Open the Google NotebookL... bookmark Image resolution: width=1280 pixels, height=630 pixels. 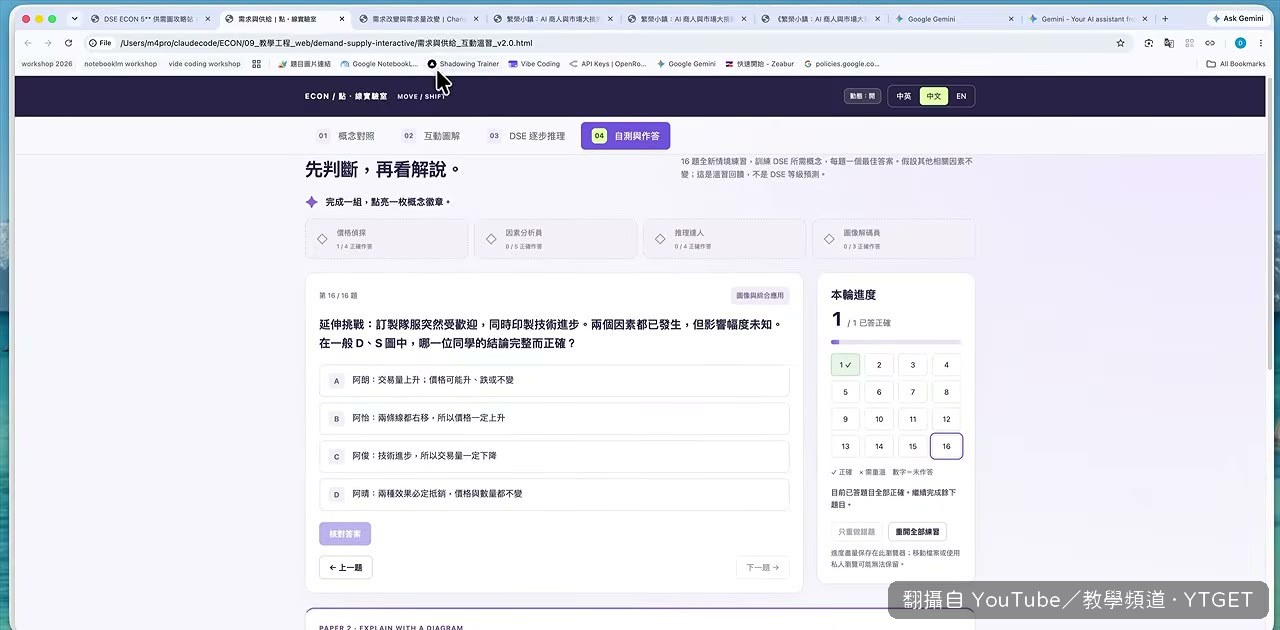coord(379,63)
